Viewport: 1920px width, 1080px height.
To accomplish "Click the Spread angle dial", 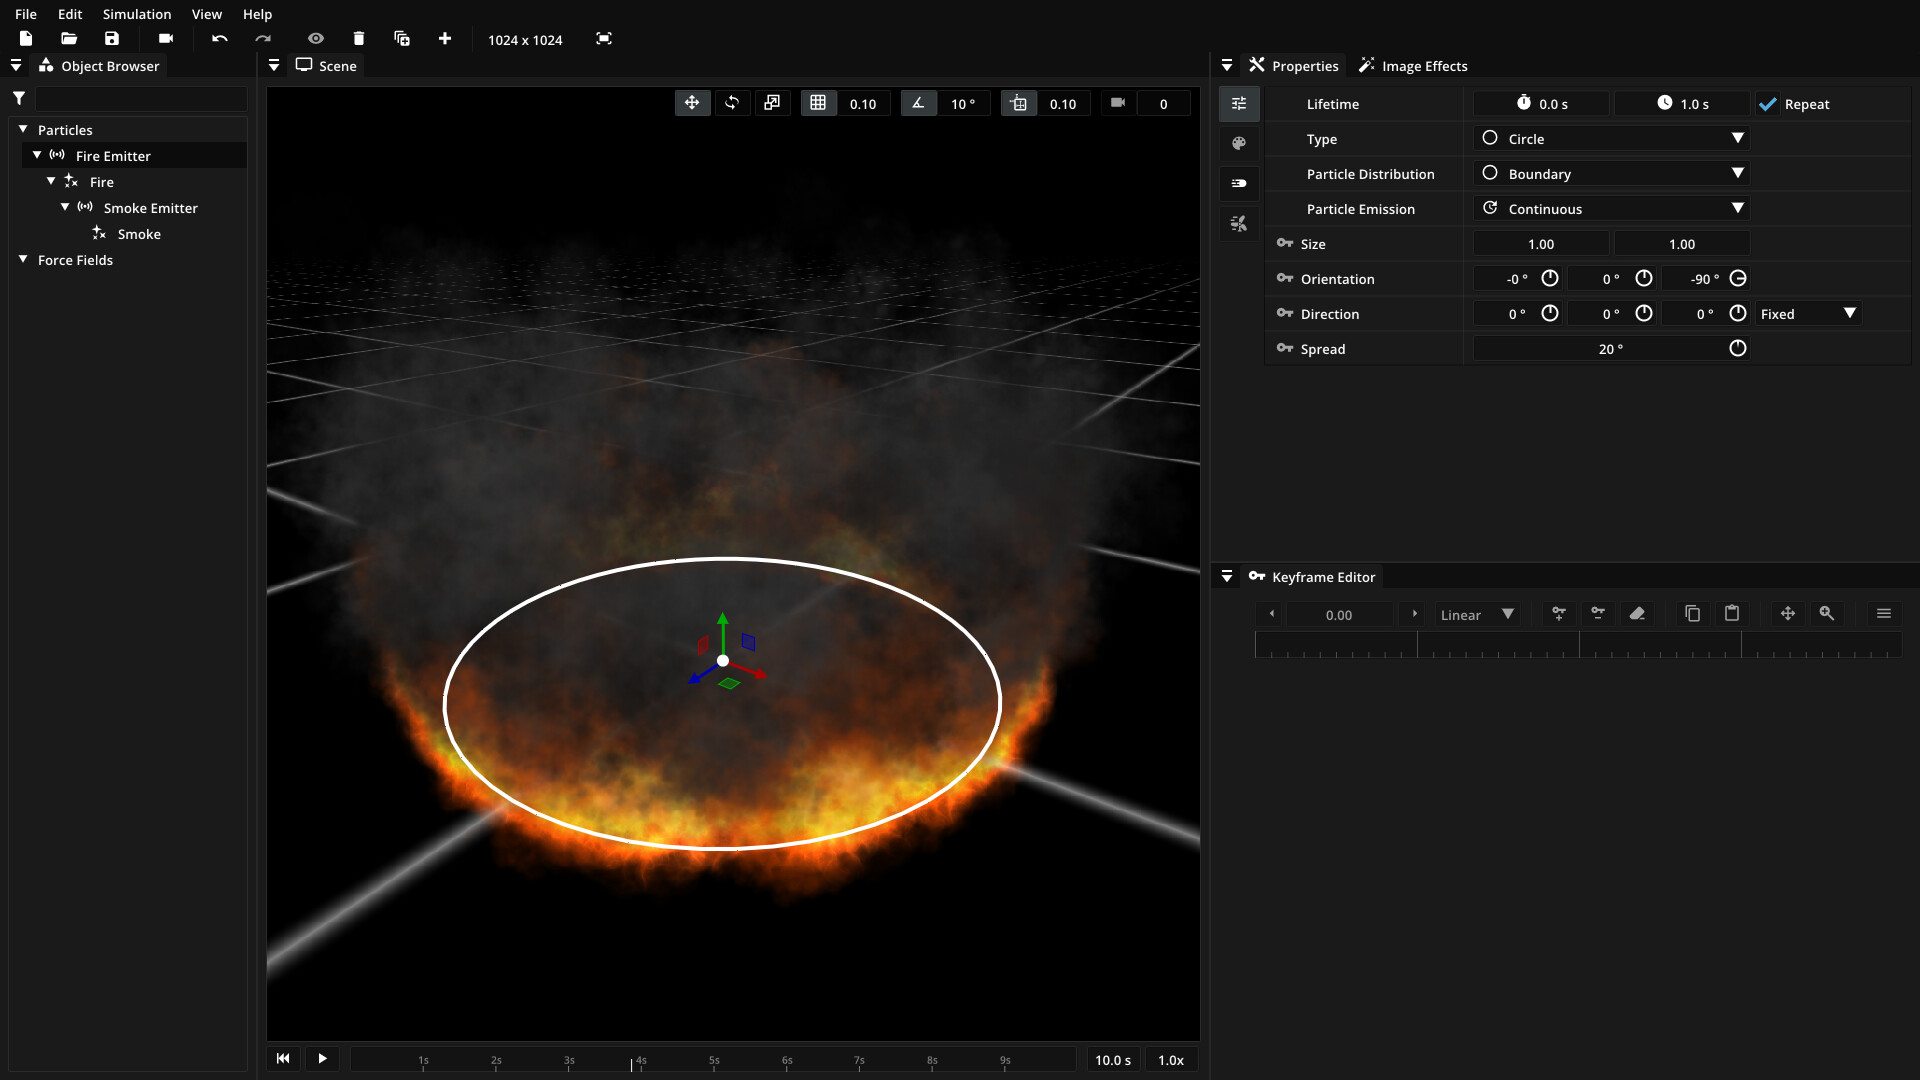I will 1738,348.
